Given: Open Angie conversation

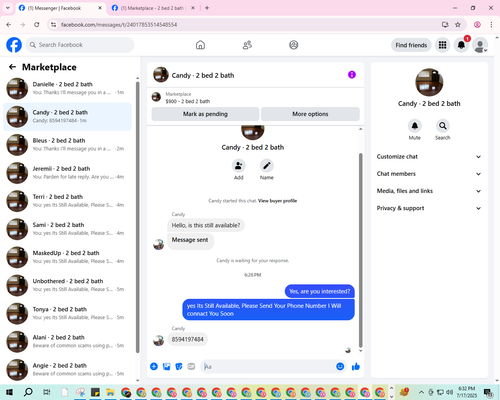Looking at the screenshot, I should 67,370.
